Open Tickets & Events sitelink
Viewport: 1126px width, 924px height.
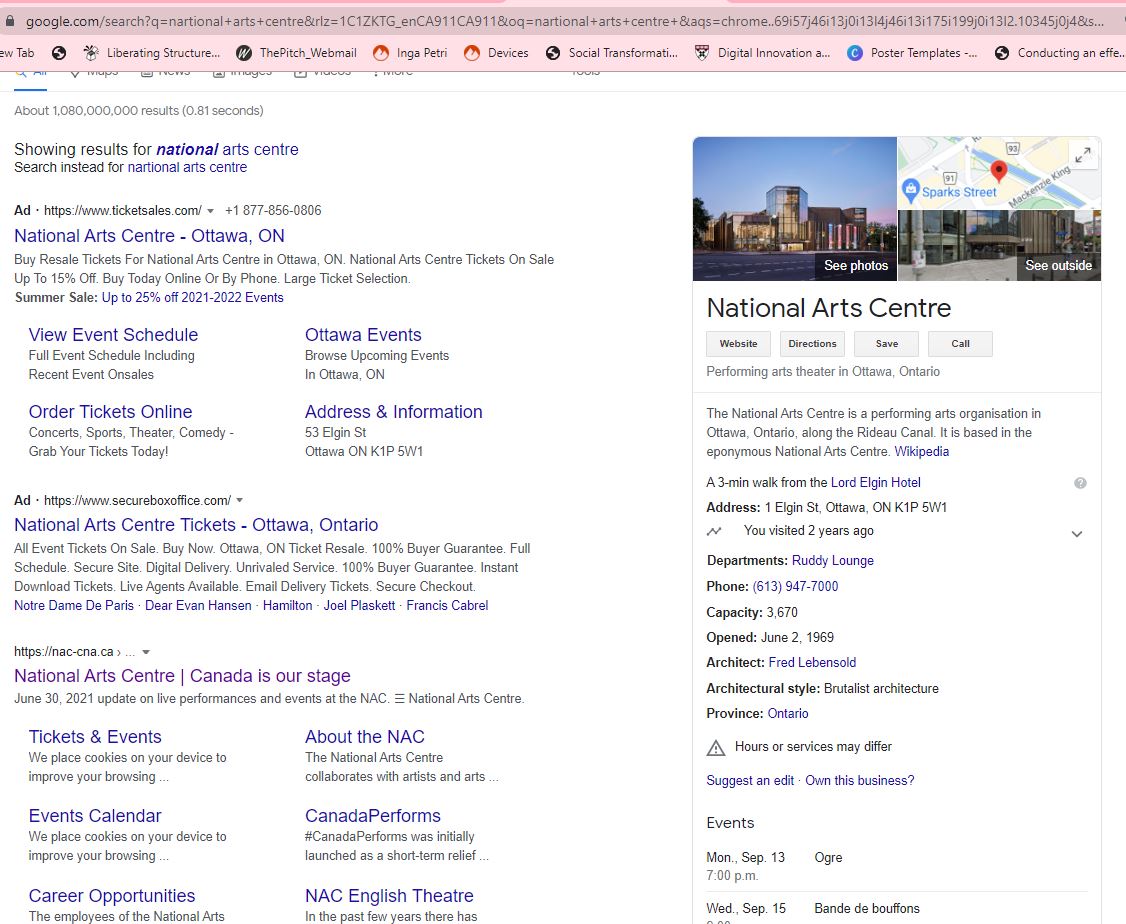pos(95,737)
